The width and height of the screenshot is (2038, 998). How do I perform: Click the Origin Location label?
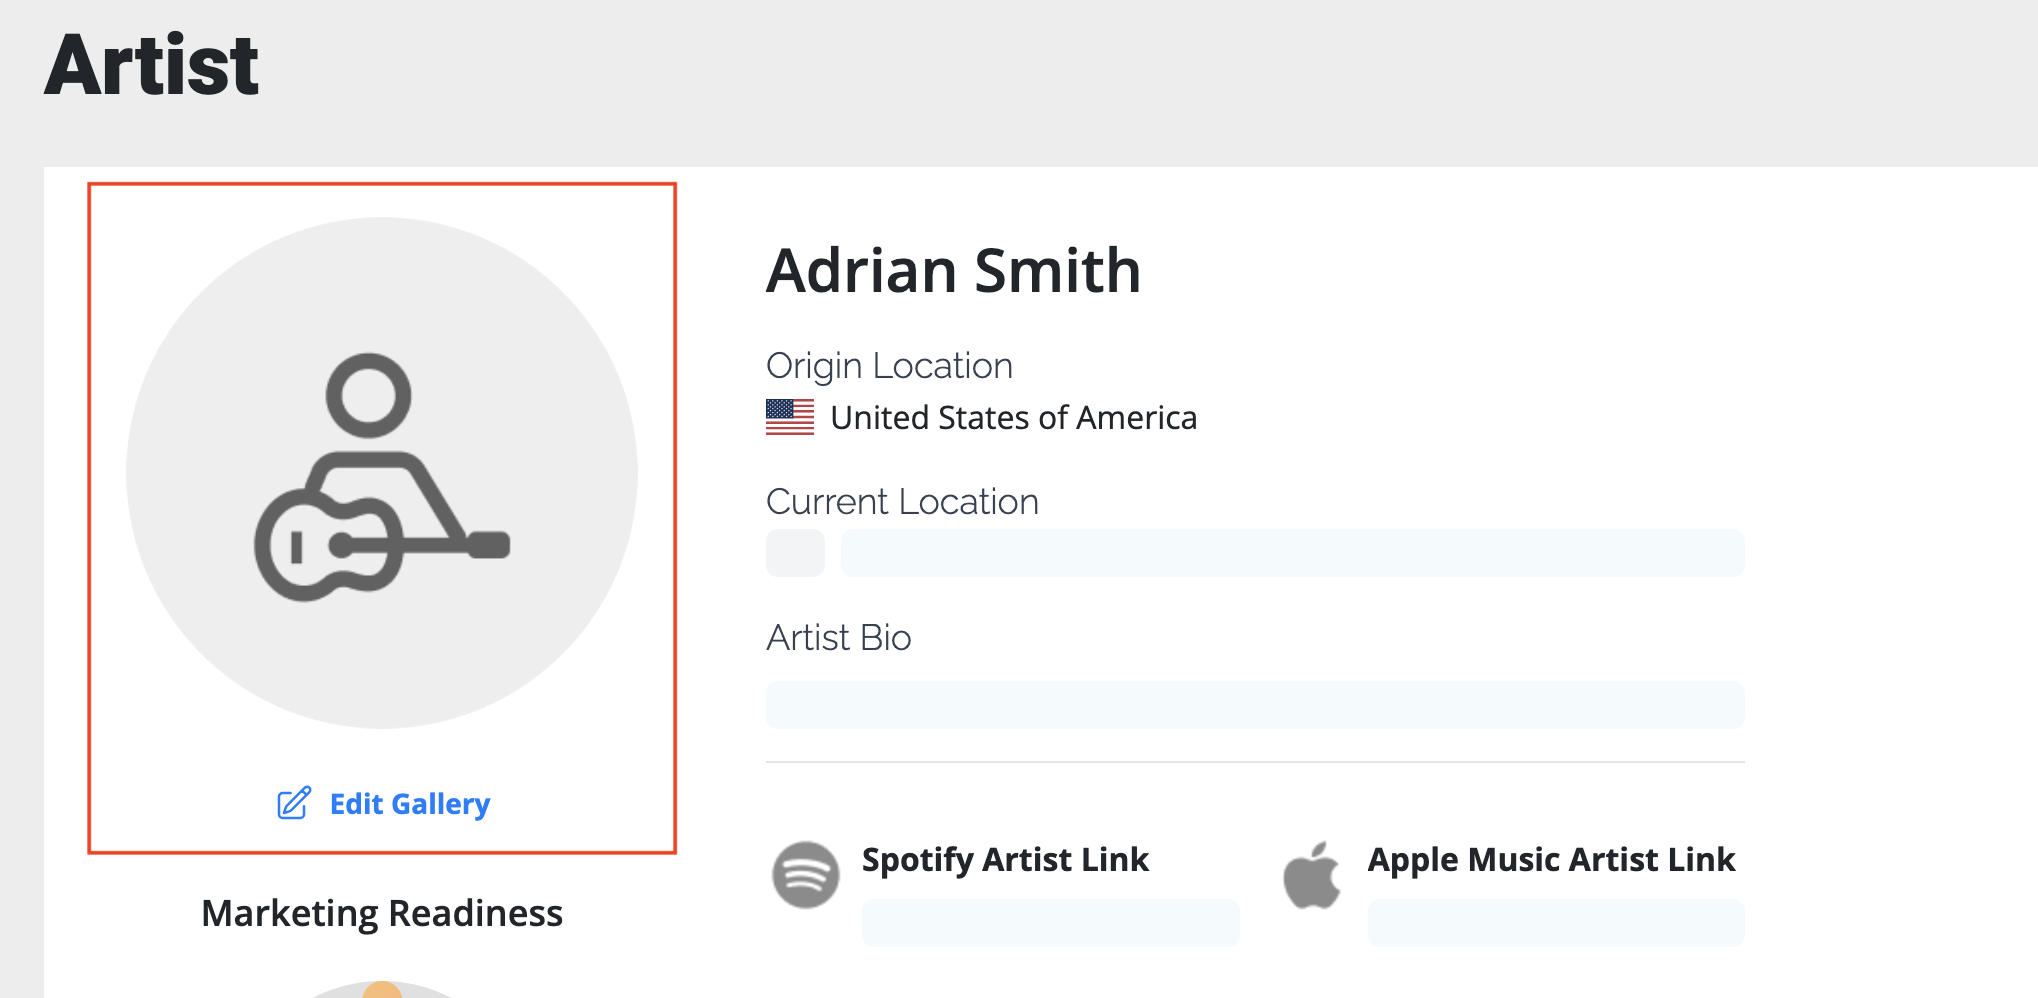(x=889, y=366)
